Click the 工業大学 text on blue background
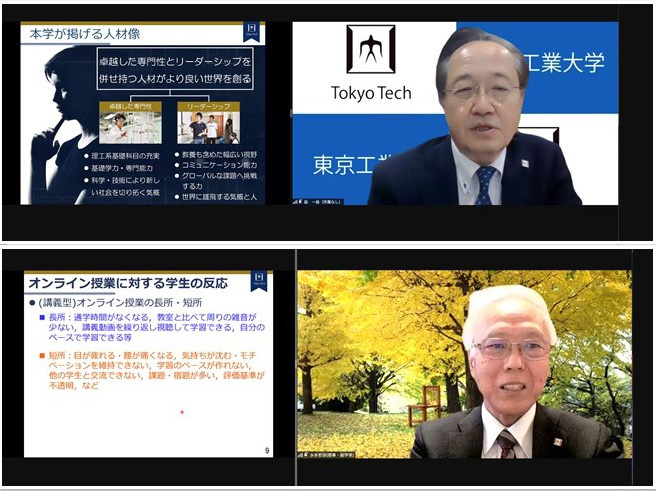Viewport: 656px width, 492px height. coord(565,63)
